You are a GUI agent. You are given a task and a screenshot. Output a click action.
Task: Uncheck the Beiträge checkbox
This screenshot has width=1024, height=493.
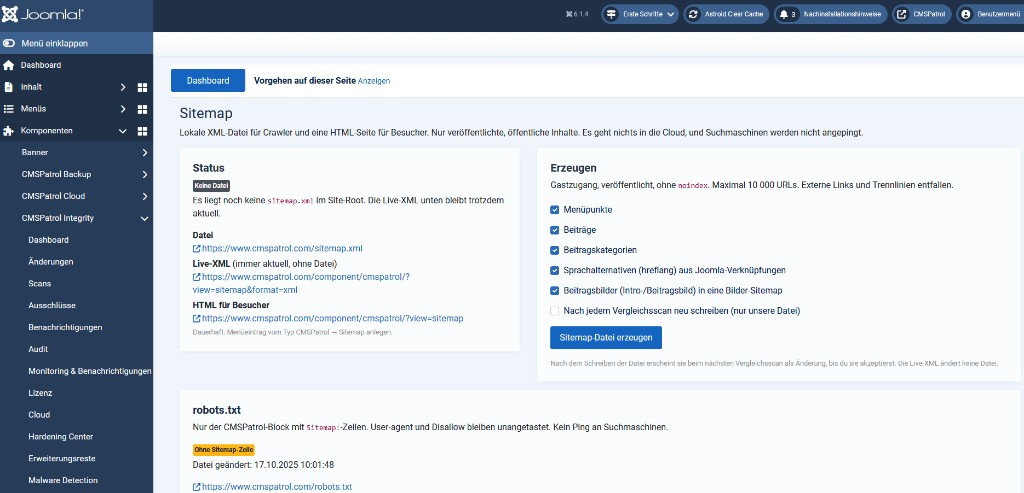click(554, 230)
